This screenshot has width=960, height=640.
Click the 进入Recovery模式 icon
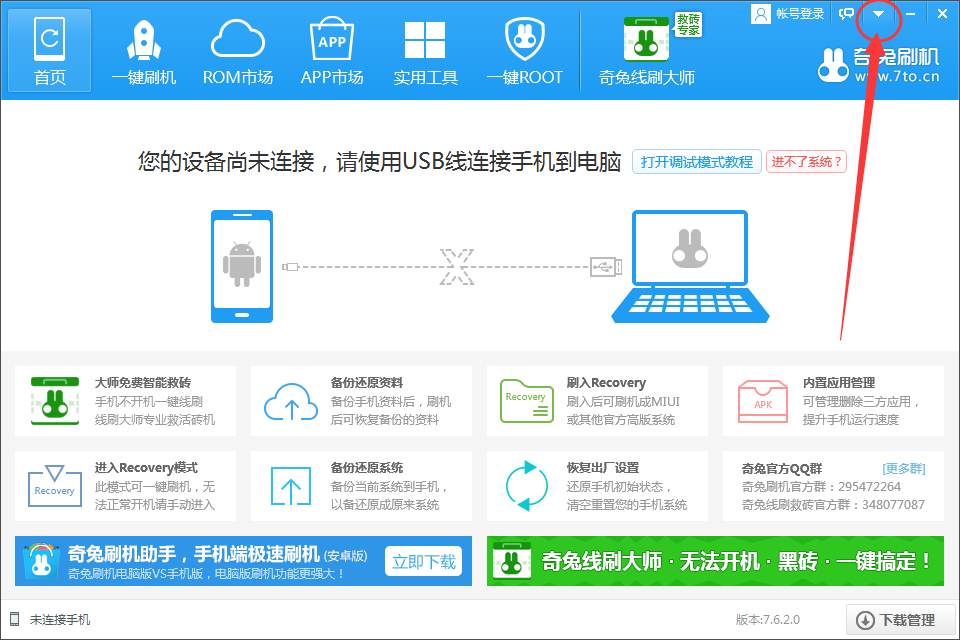coord(55,488)
